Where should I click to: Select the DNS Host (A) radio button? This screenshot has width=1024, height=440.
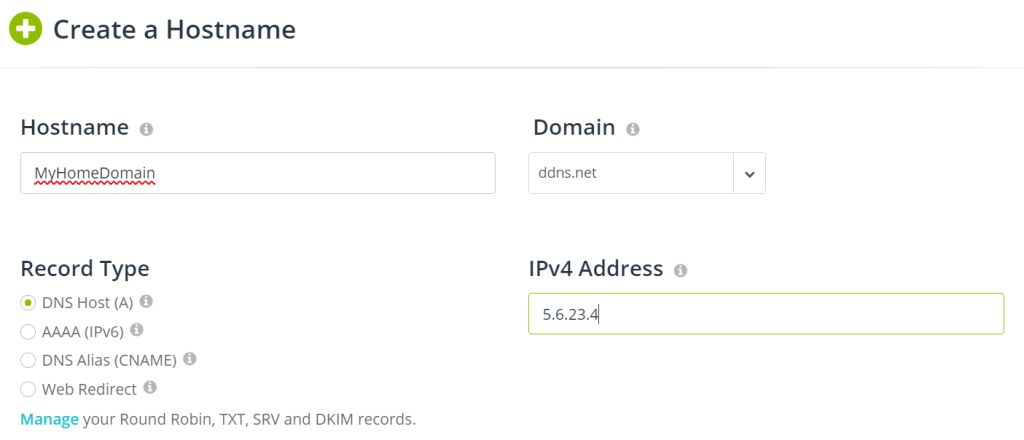coord(28,302)
